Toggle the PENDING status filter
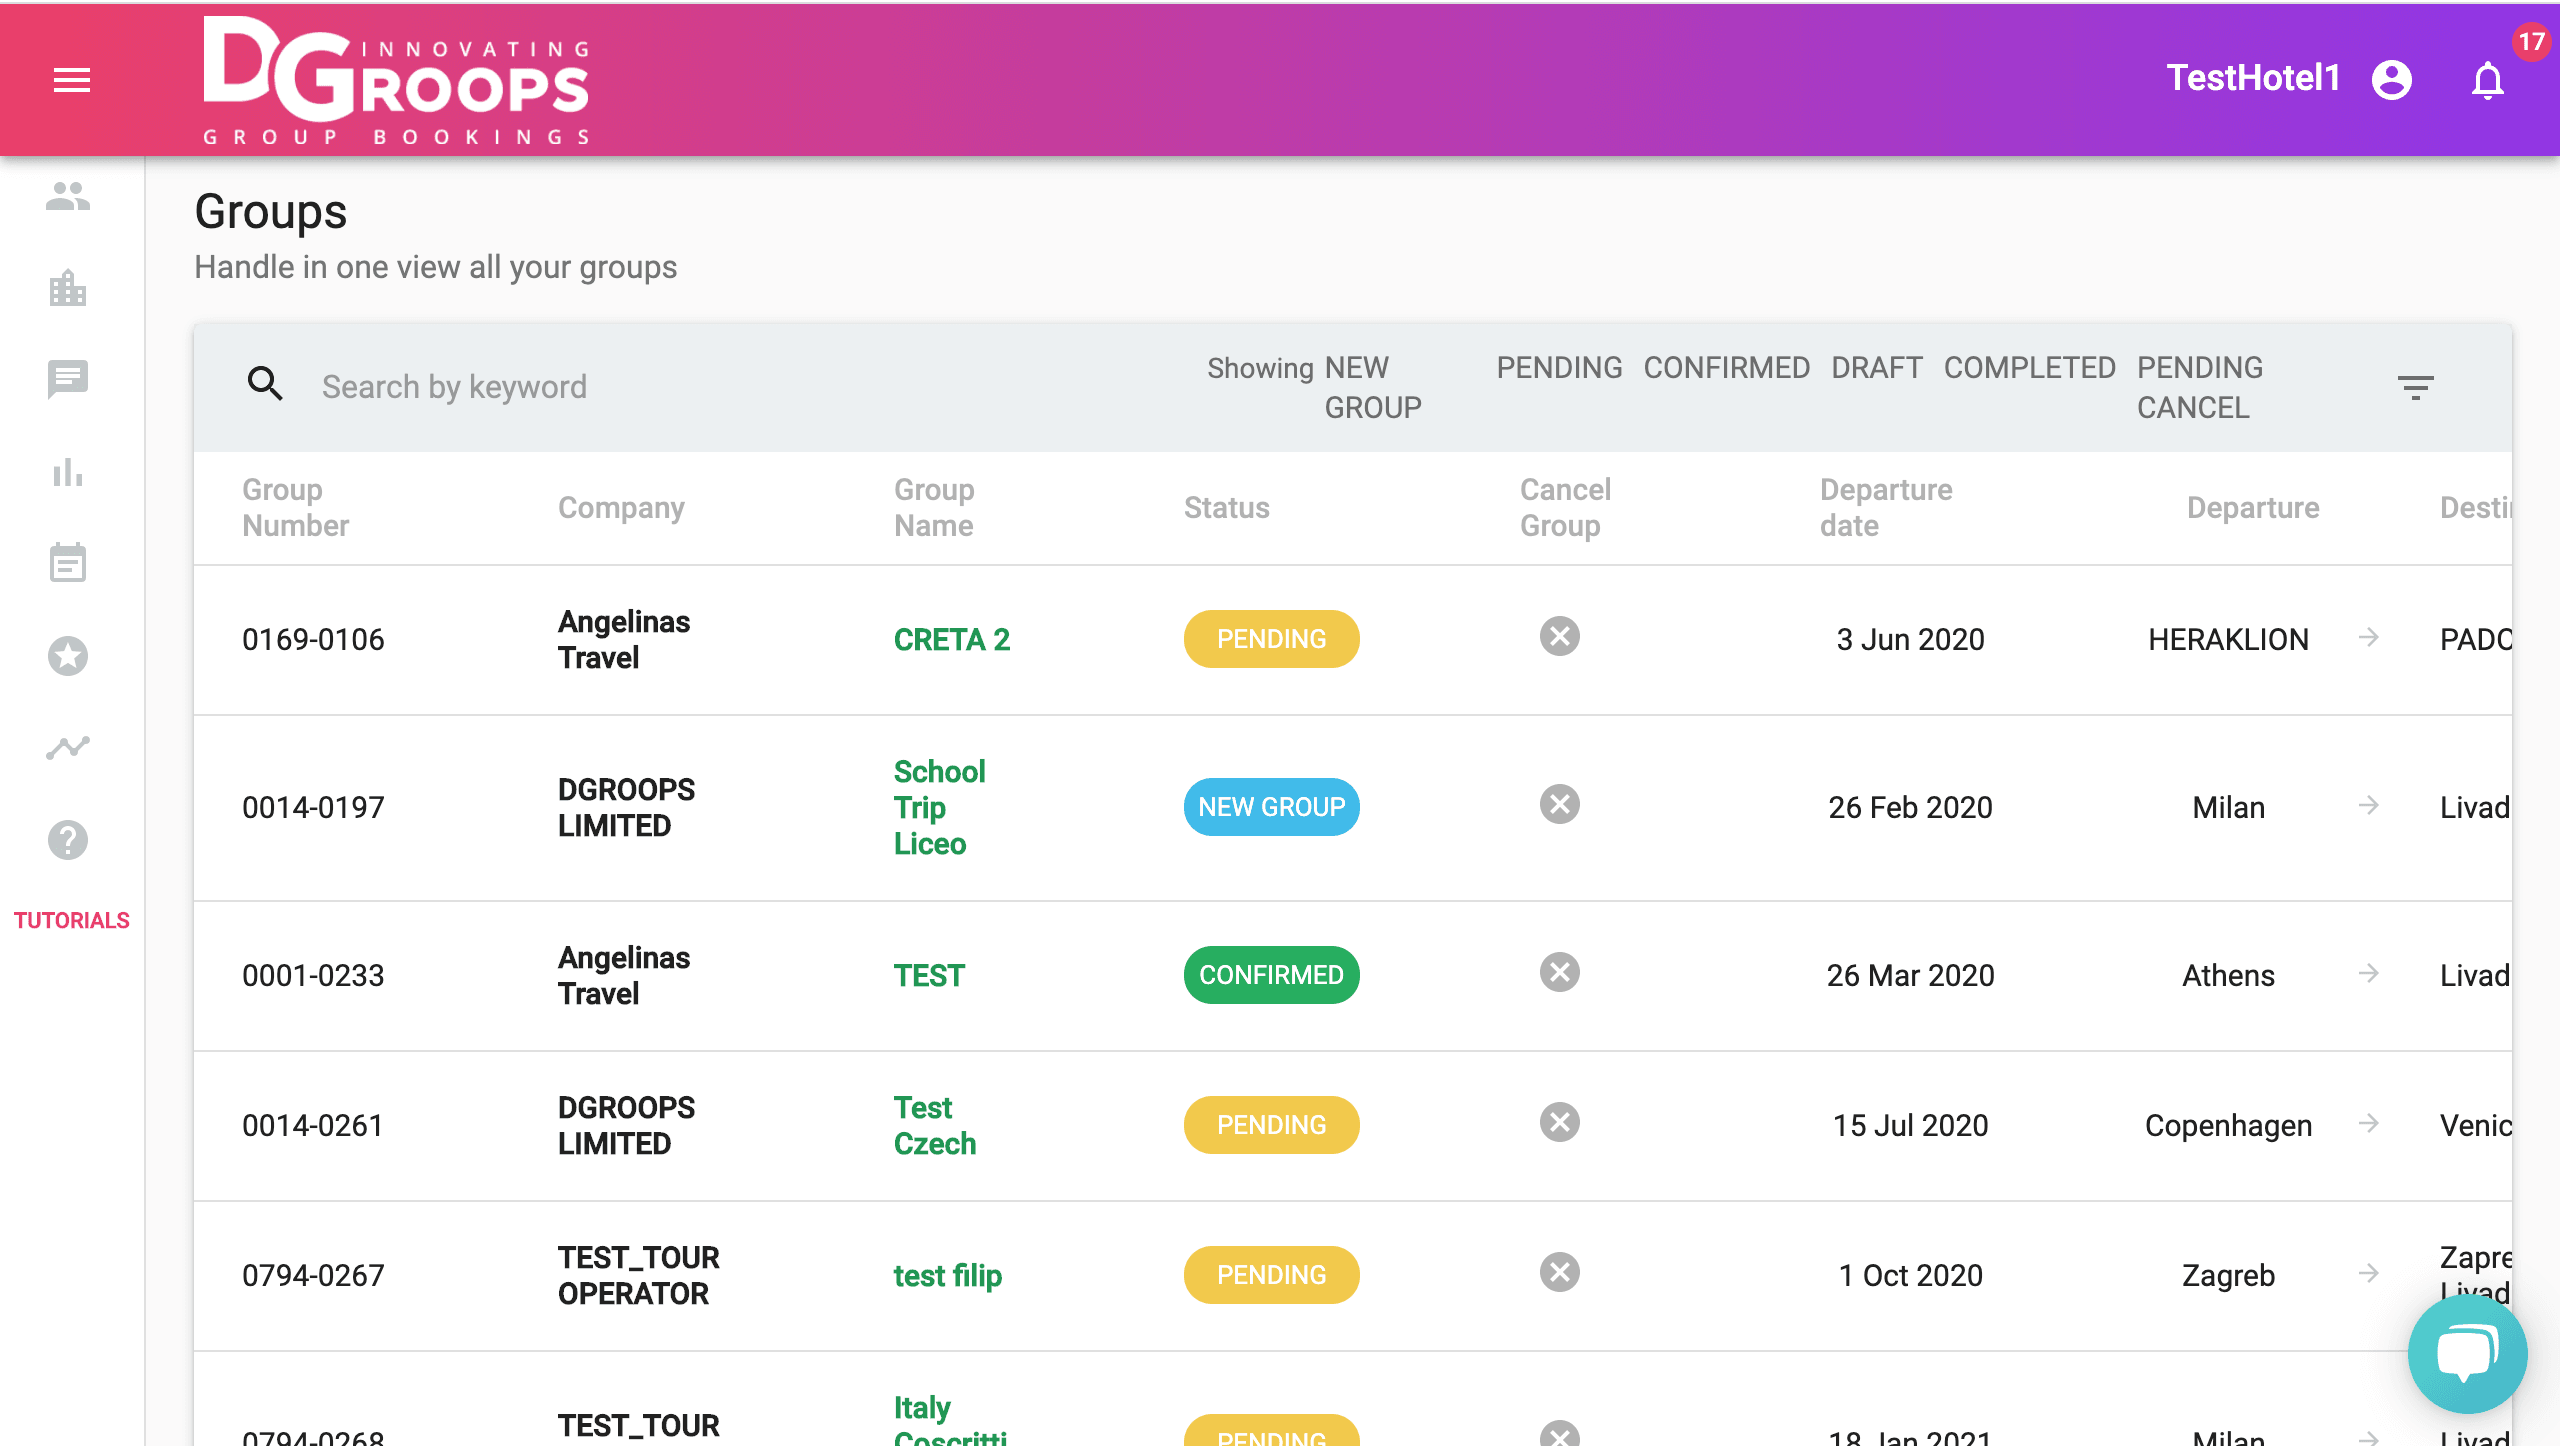The height and width of the screenshot is (1446, 2560). point(1558,368)
